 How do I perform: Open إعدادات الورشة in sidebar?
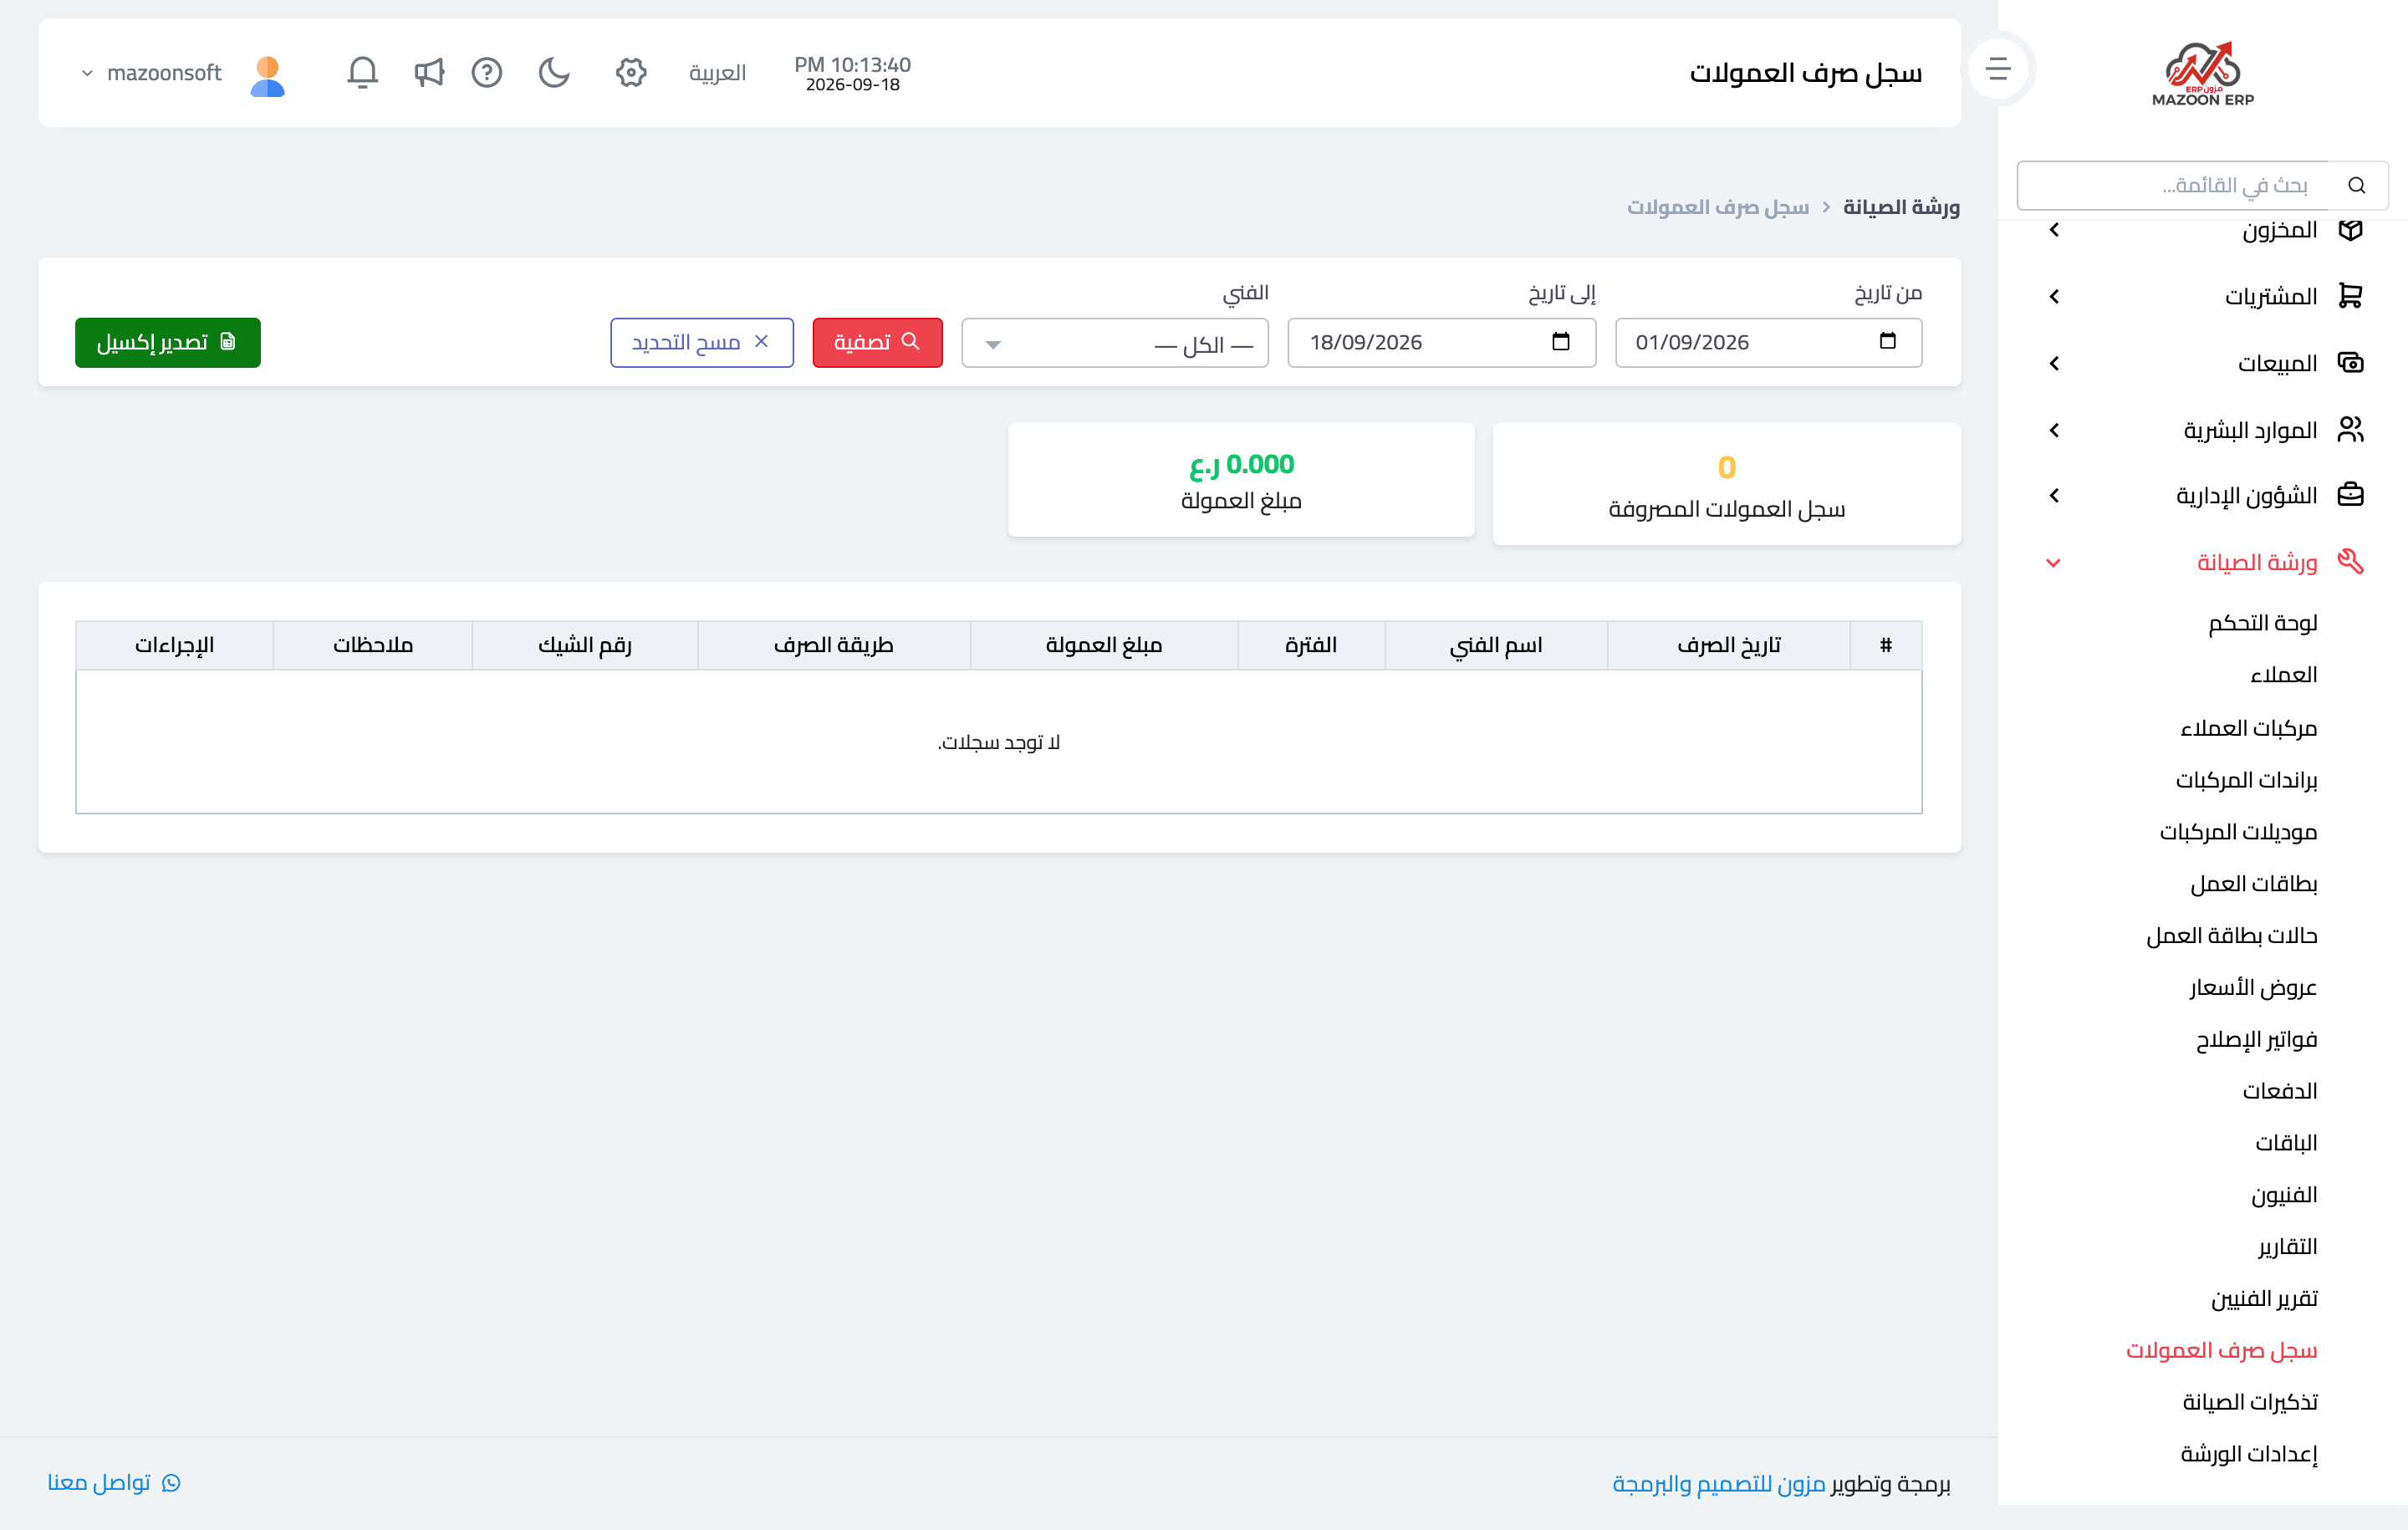[x=2248, y=1454]
